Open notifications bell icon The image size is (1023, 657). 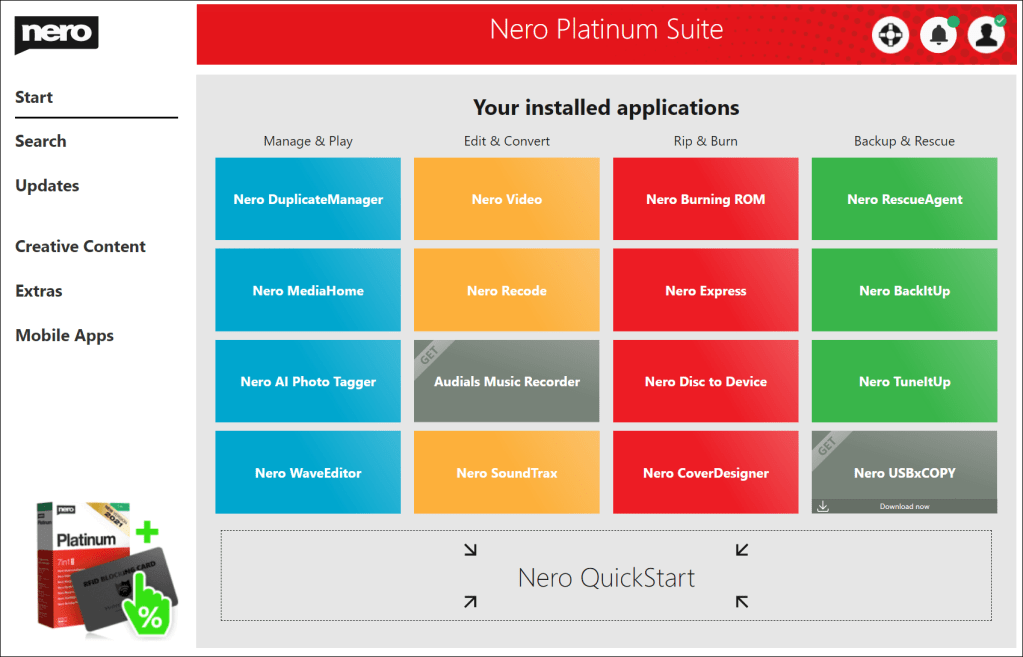[938, 35]
